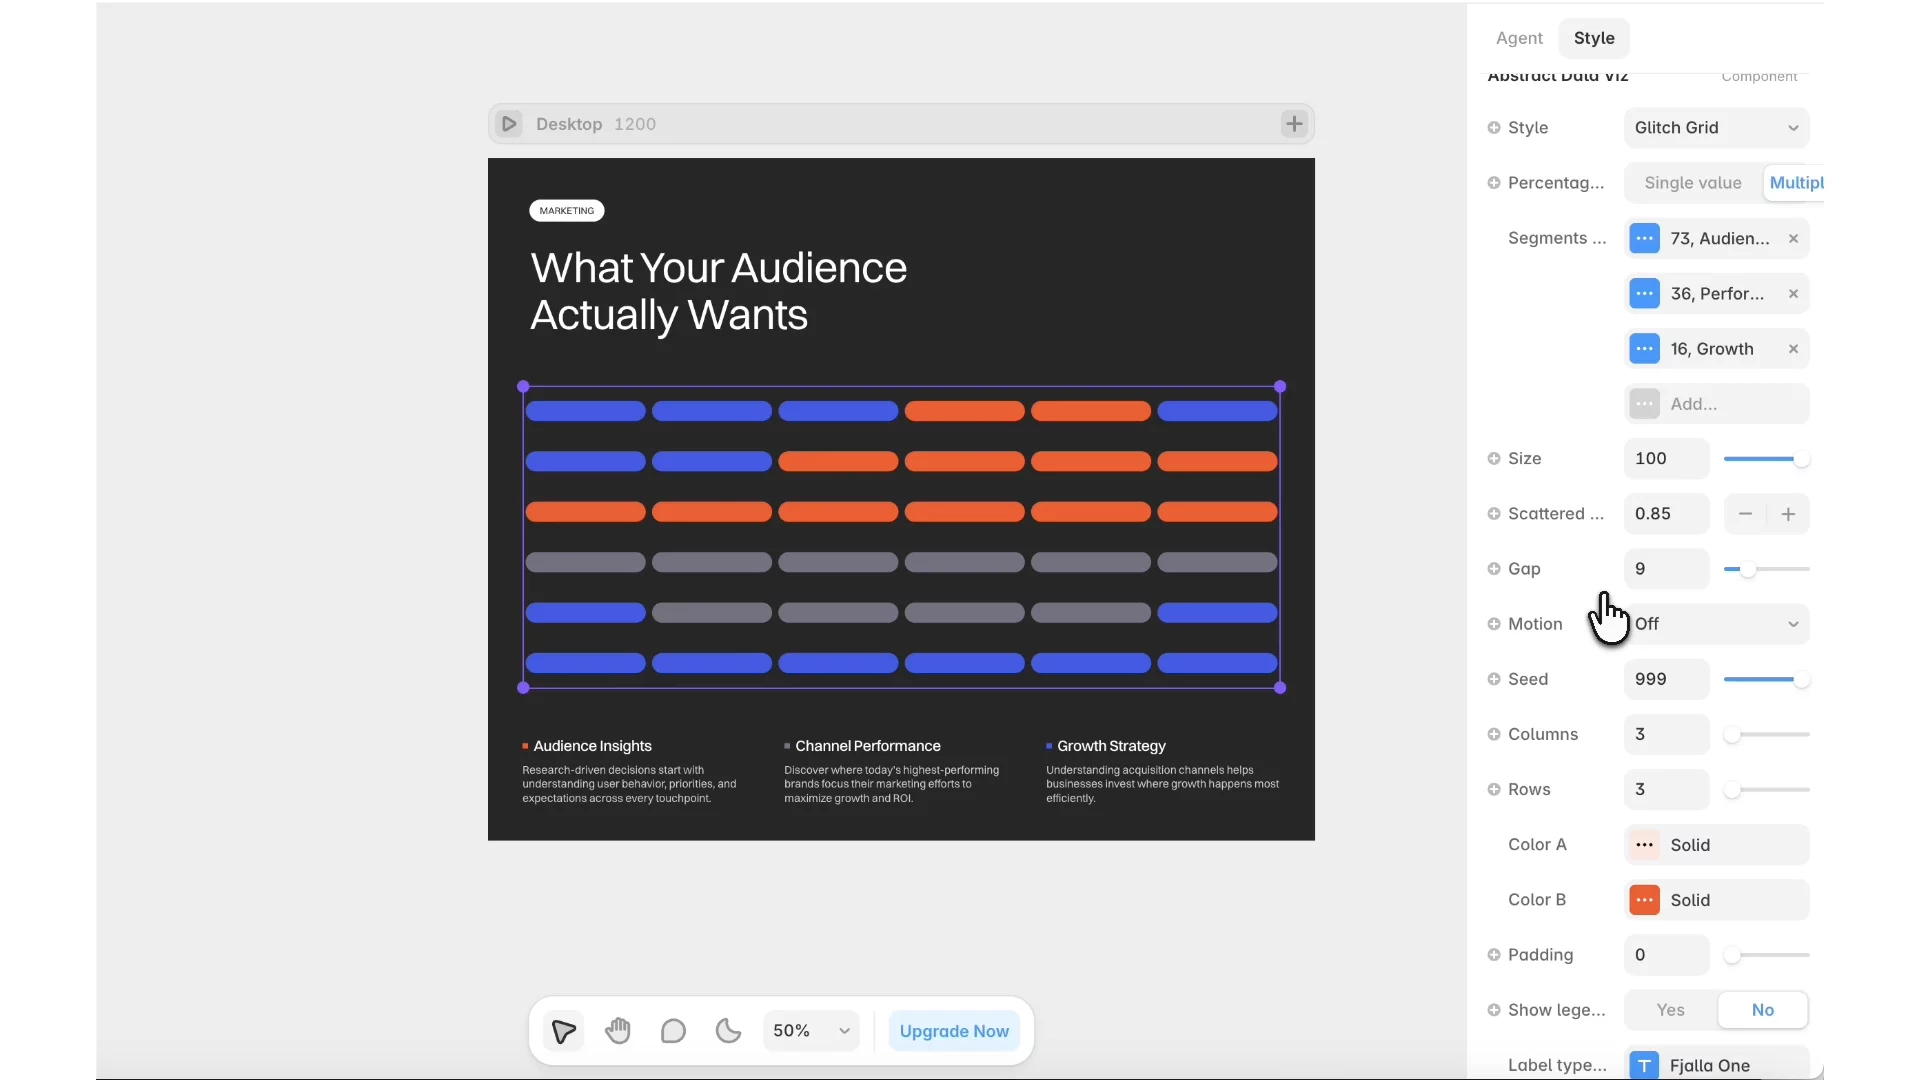This screenshot has height=1080, width=1920.
Task: Click the Size slider track
Action: click(x=1766, y=459)
